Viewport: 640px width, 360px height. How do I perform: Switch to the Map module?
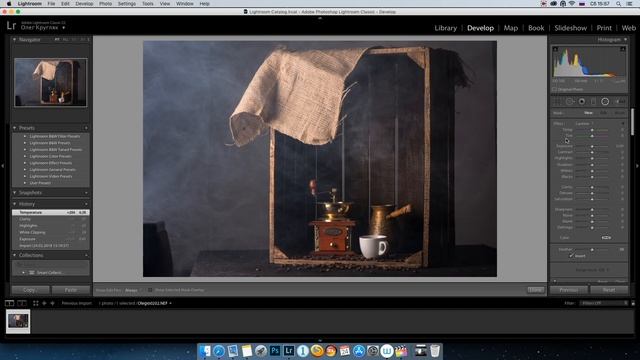pos(511,28)
